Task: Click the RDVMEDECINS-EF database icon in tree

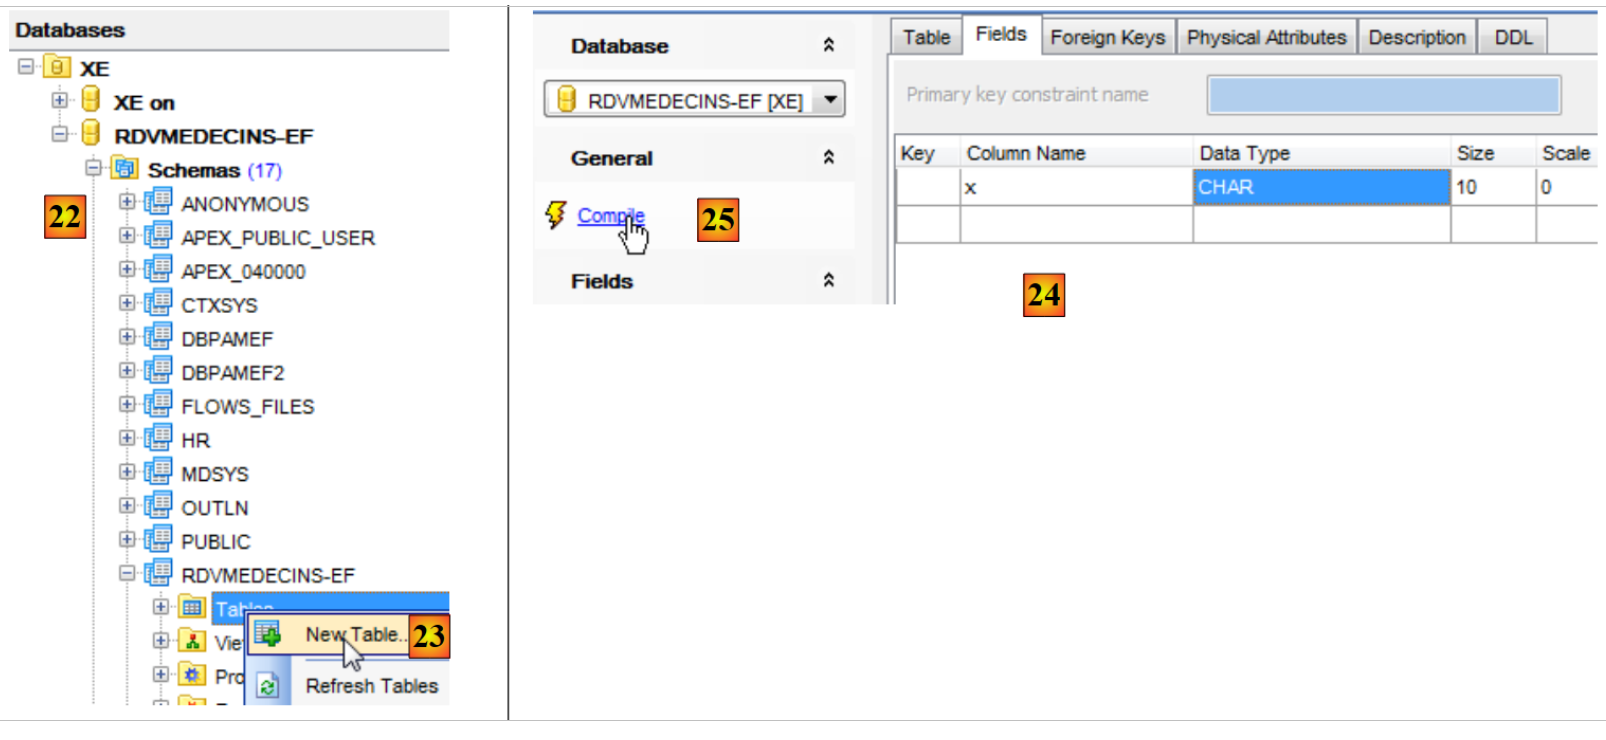Action: pyautogui.click(x=91, y=134)
